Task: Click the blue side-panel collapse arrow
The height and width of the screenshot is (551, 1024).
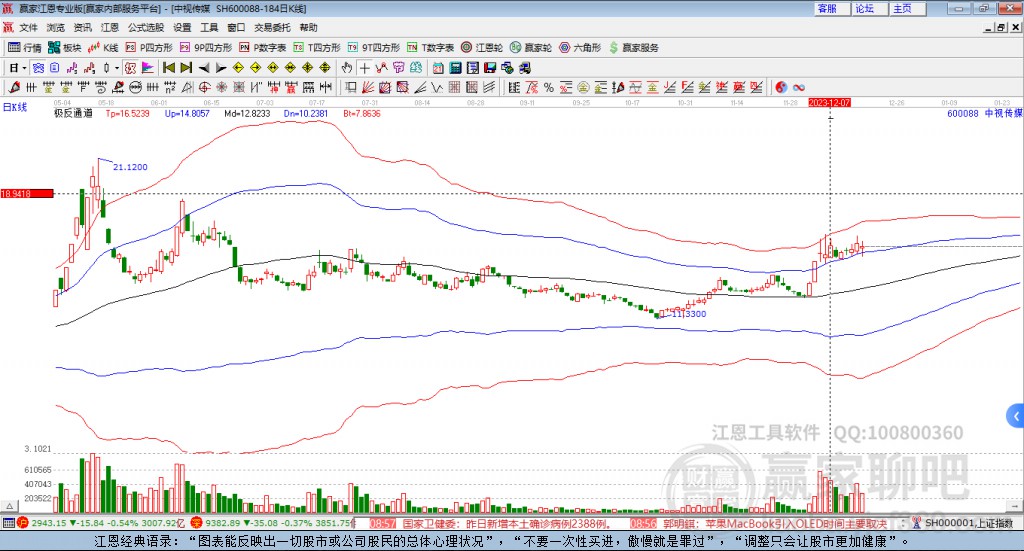Action: point(1016,416)
